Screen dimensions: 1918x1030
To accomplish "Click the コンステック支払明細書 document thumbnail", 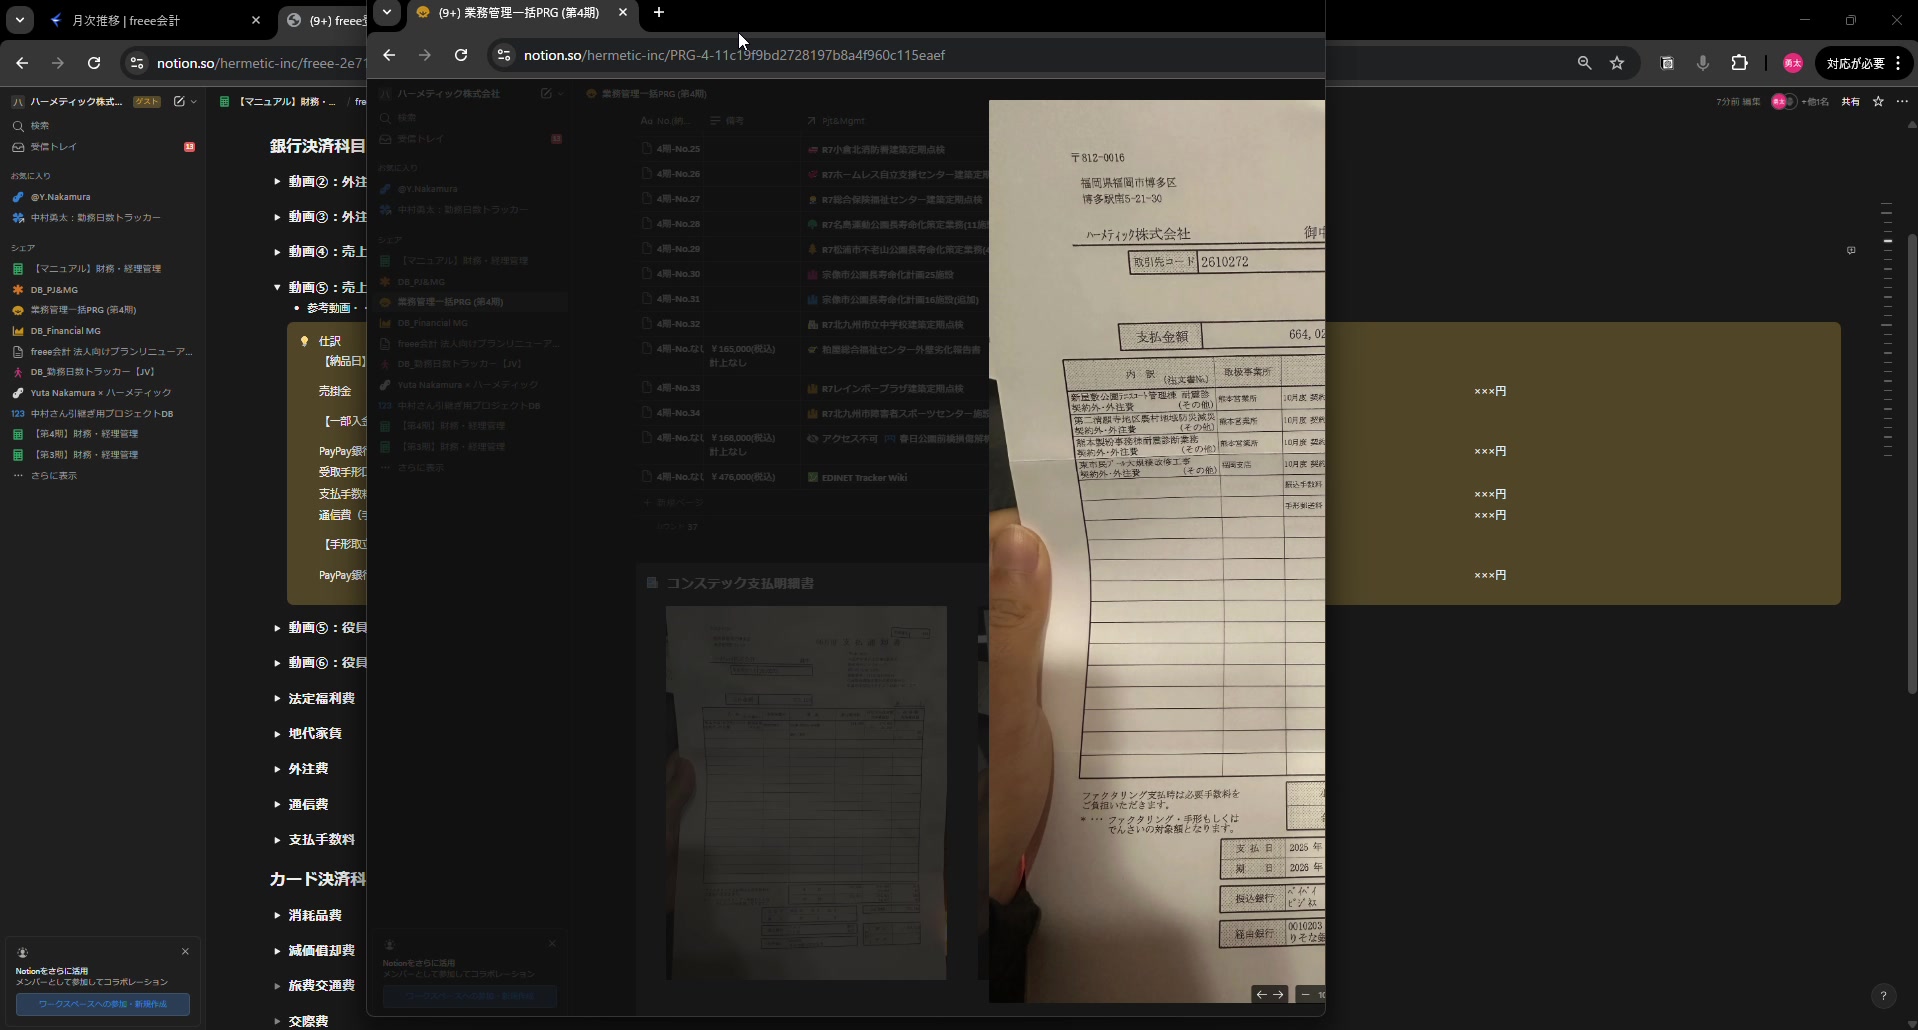I will [x=806, y=792].
